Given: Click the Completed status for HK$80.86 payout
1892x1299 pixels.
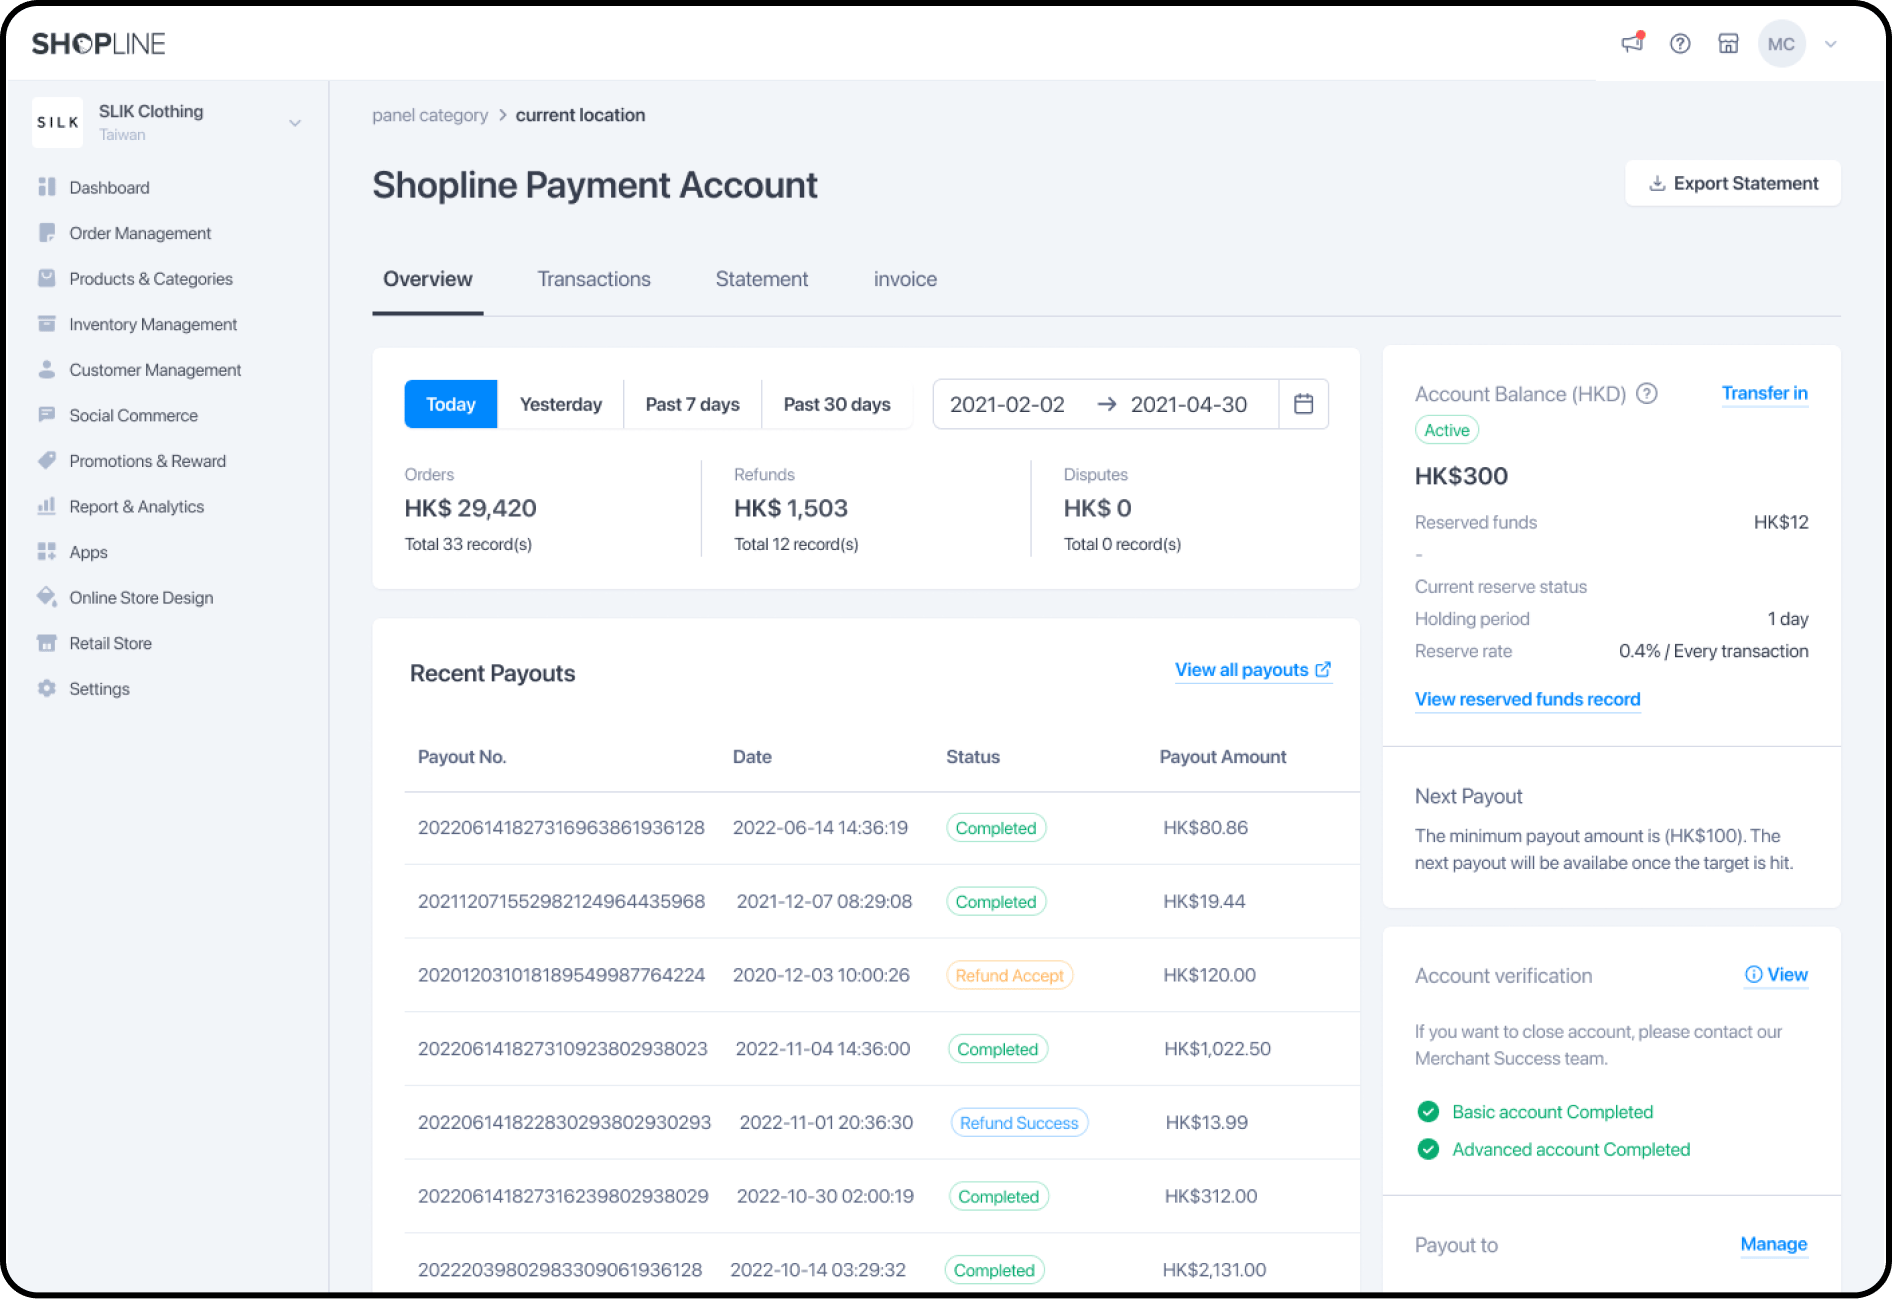Looking at the screenshot, I should (x=996, y=828).
